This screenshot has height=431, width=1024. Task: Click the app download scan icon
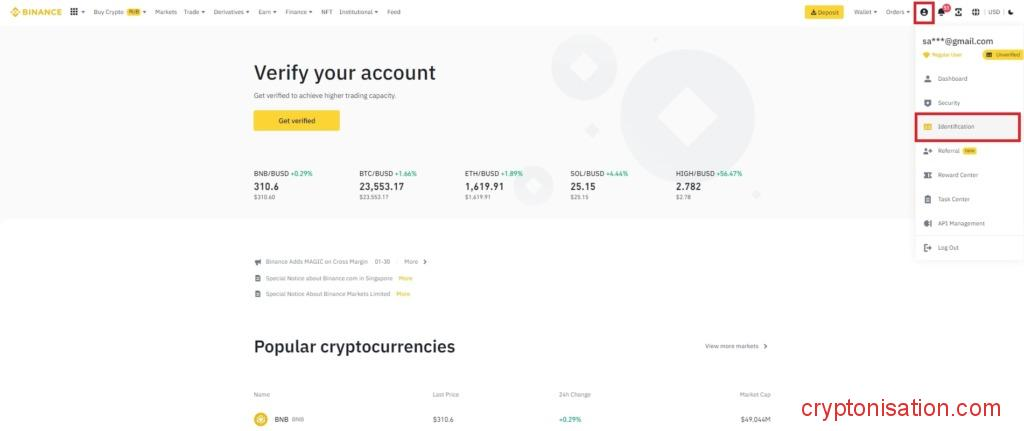pos(958,12)
